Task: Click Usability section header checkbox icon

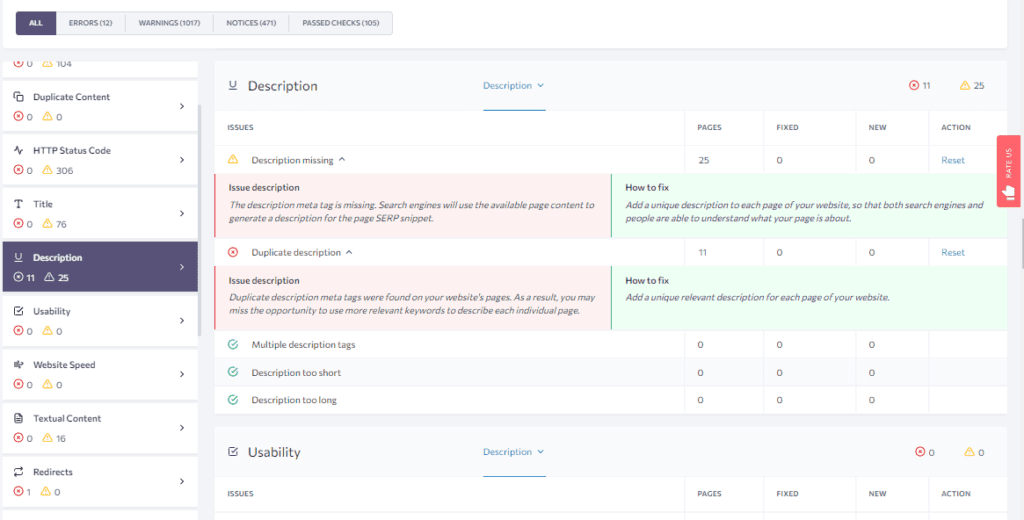Action: tap(232, 451)
